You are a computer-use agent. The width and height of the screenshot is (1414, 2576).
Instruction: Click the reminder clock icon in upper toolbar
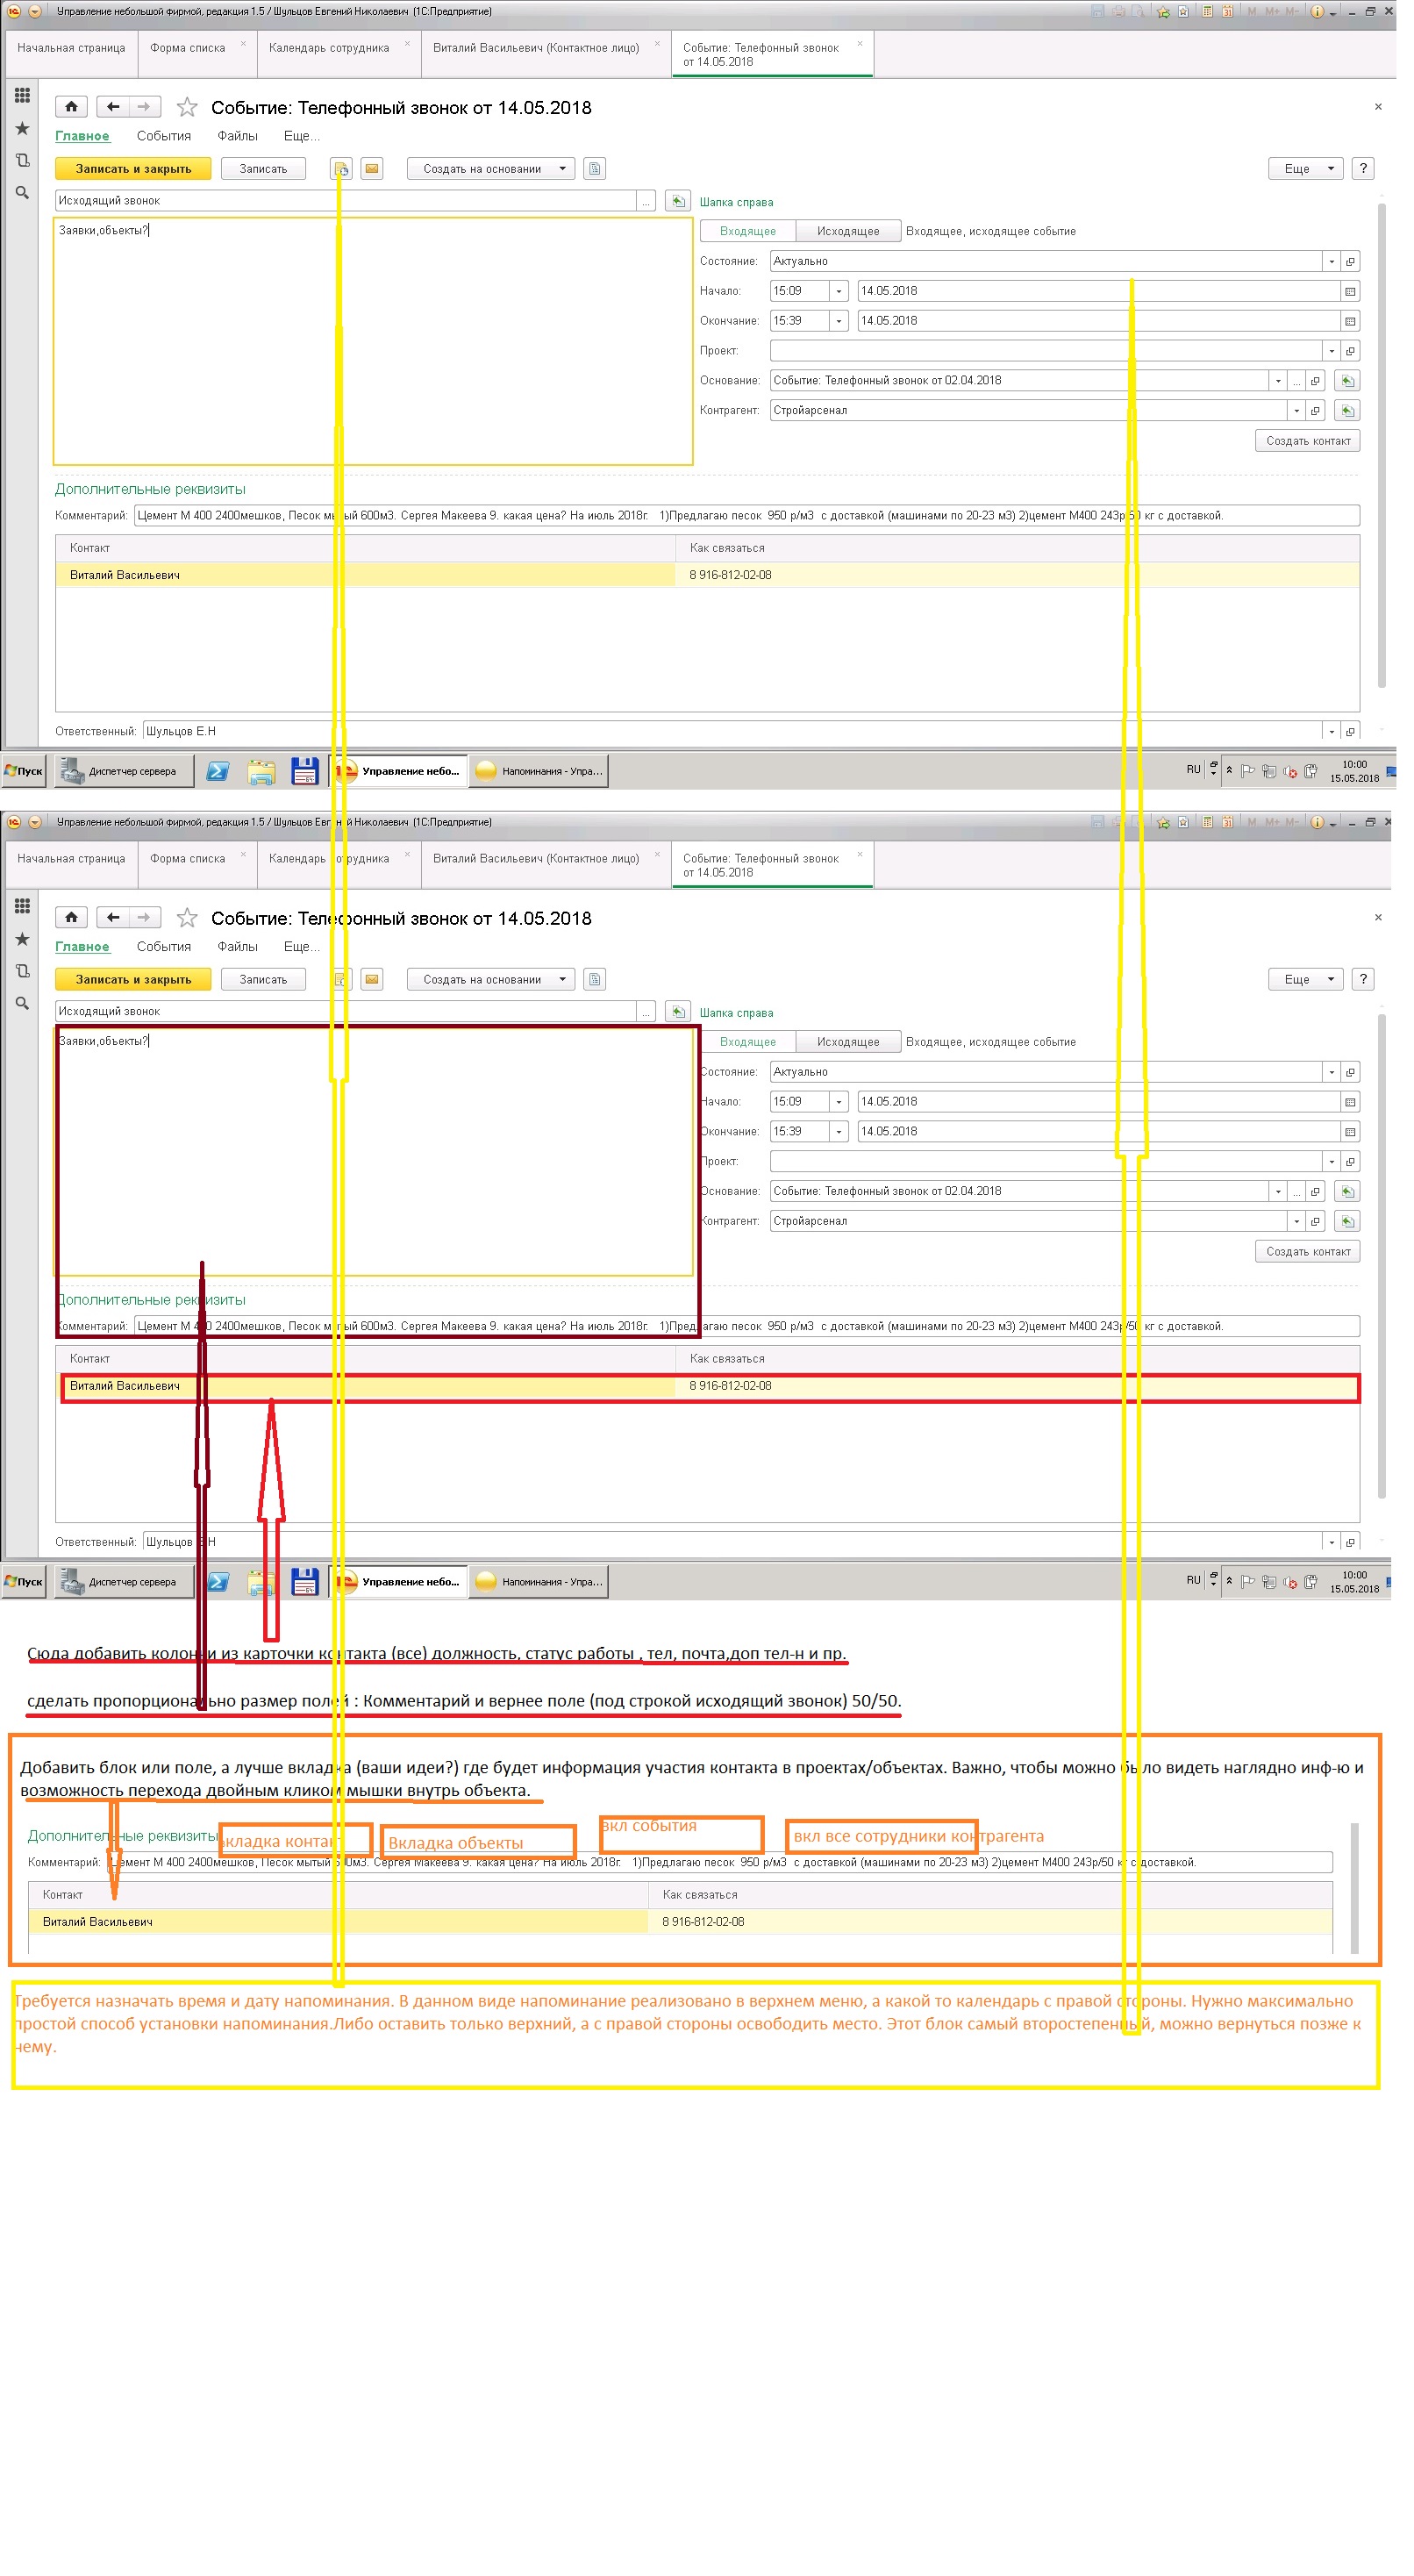coord(341,169)
